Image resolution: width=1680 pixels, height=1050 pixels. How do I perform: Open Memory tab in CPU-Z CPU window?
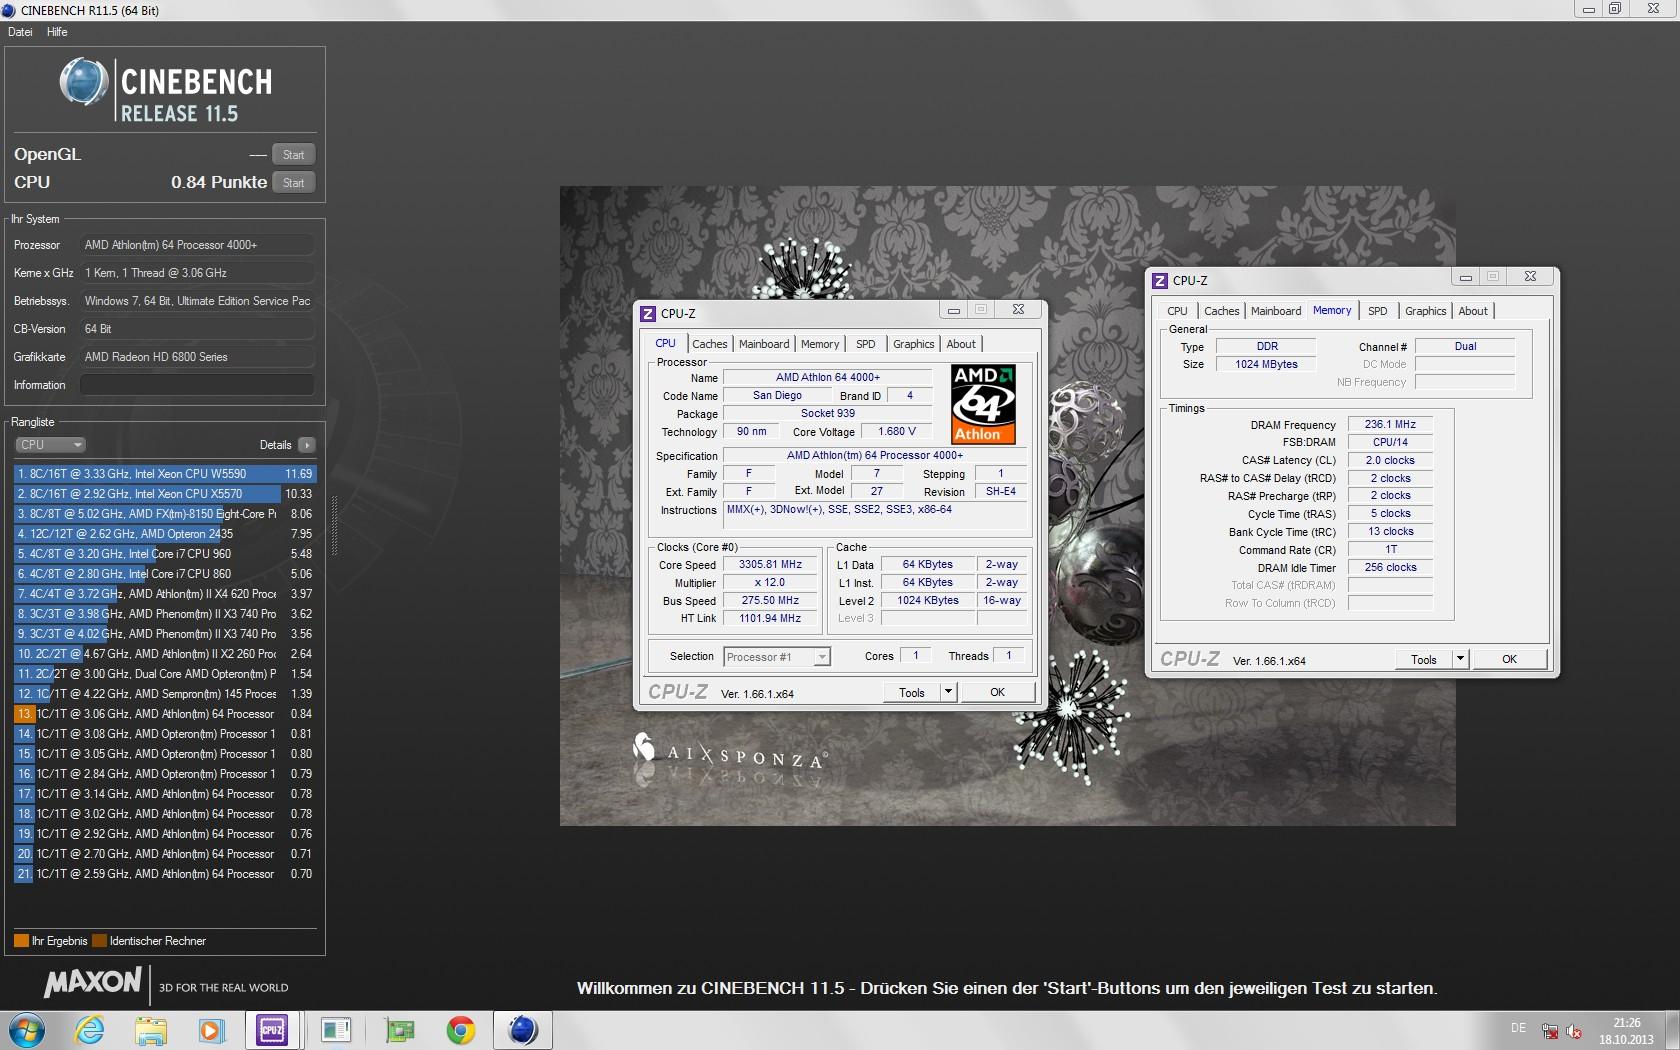pos(820,344)
